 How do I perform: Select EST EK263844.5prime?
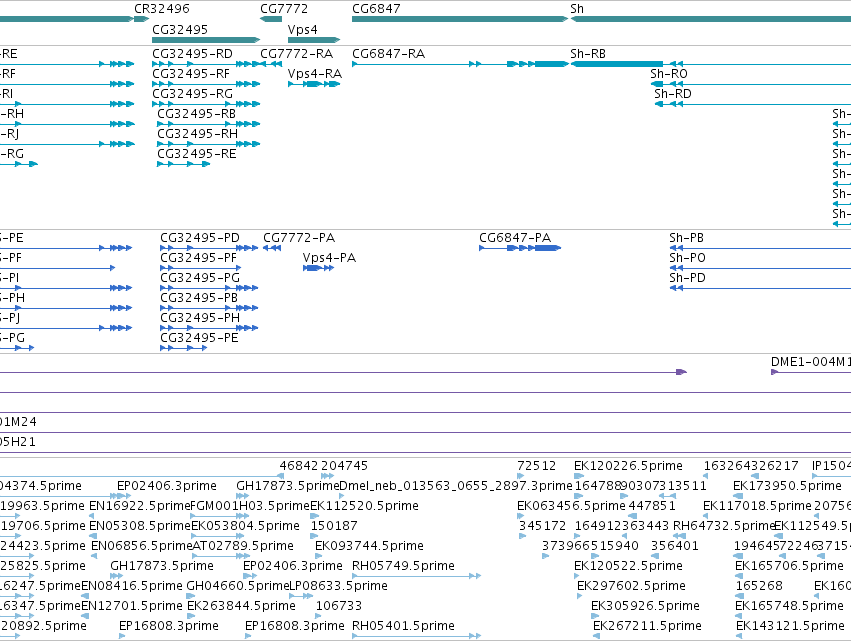242,606
